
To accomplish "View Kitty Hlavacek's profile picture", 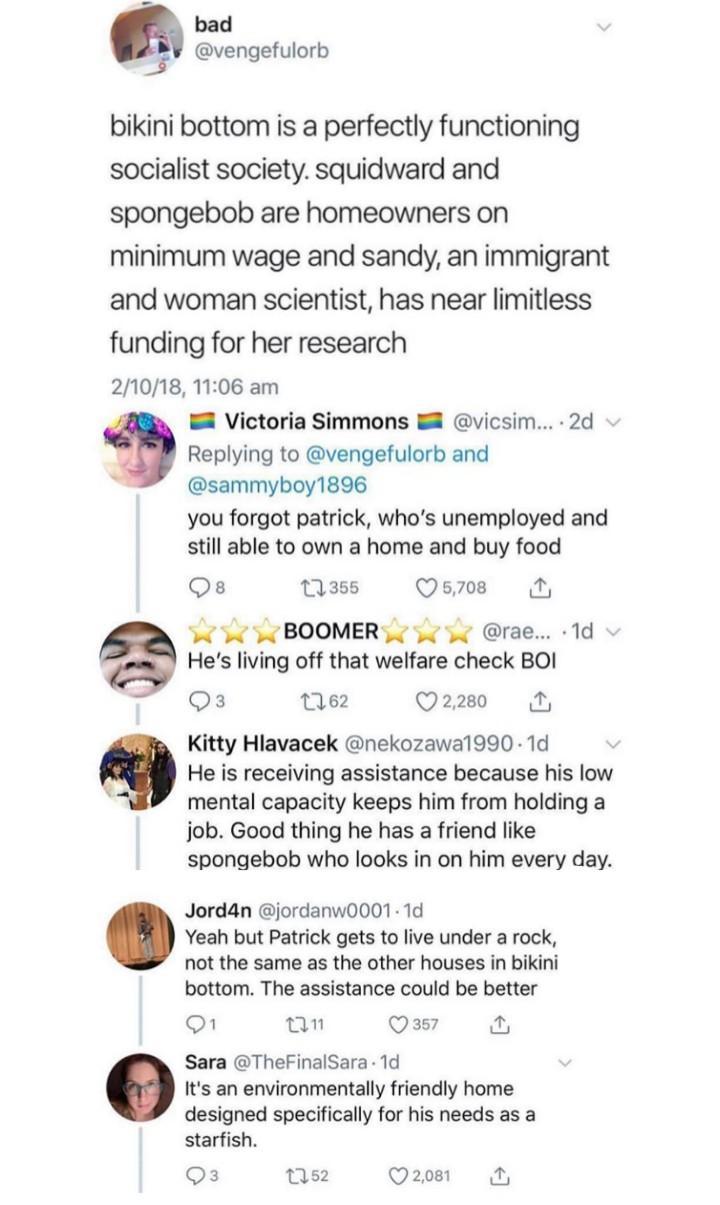I will (x=137, y=771).
